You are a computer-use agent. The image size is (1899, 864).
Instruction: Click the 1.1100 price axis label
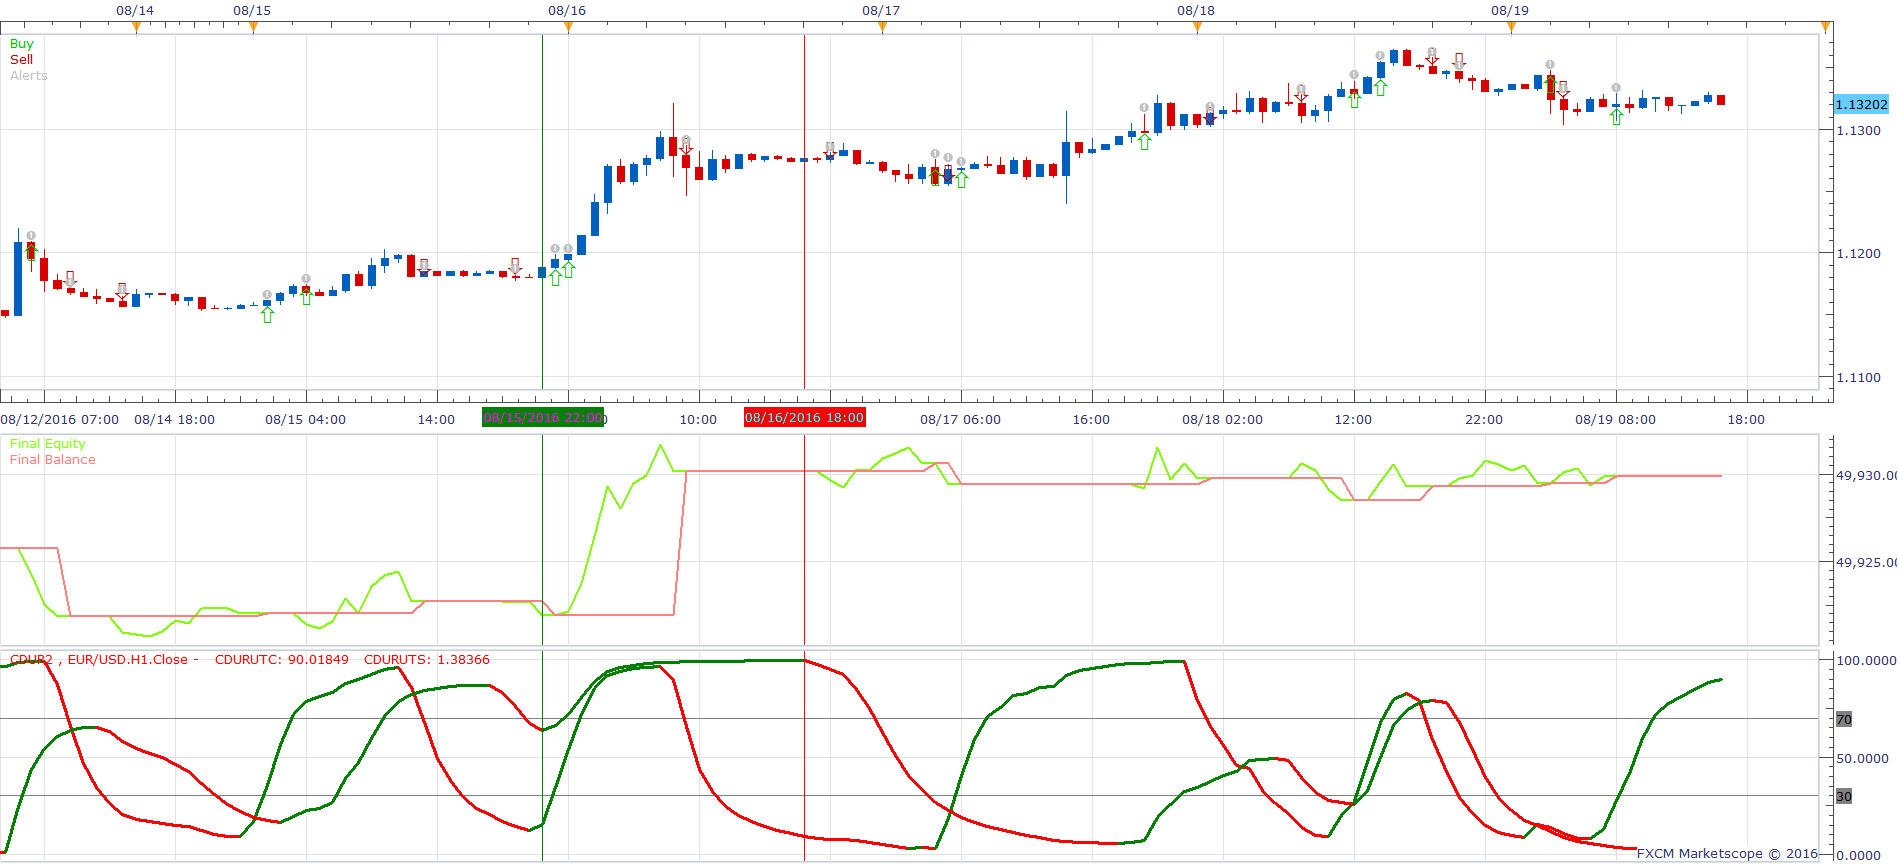pyautogui.click(x=1859, y=378)
